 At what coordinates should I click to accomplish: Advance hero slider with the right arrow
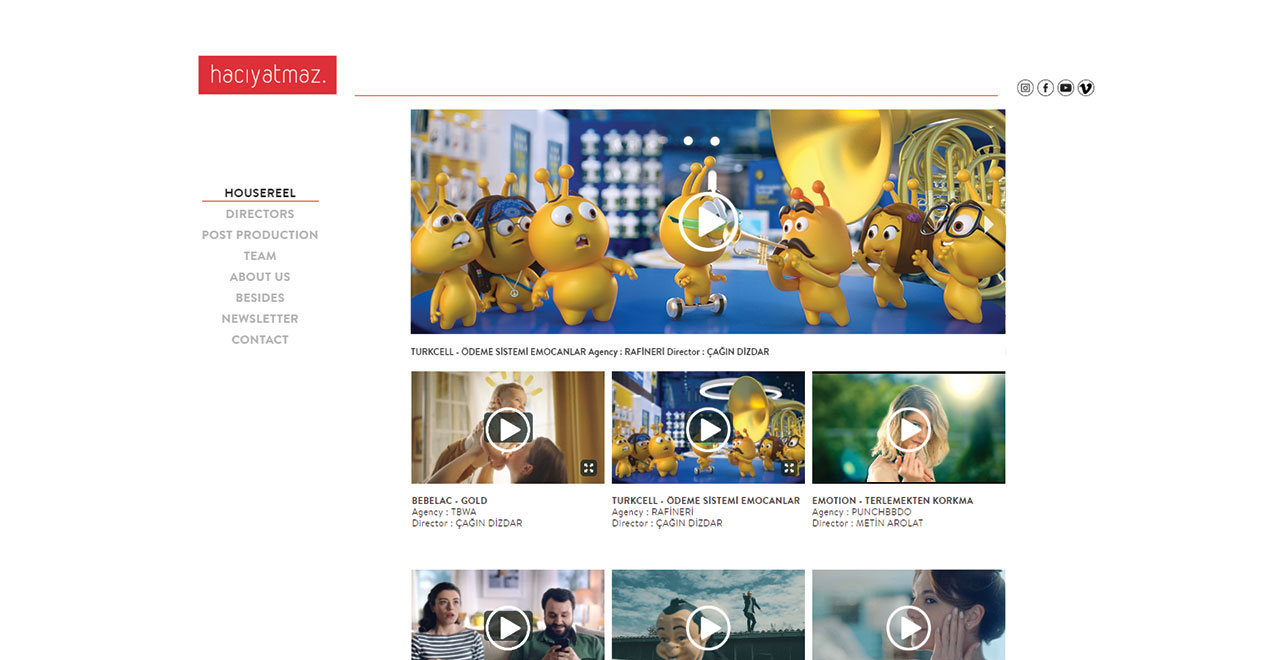tap(988, 224)
